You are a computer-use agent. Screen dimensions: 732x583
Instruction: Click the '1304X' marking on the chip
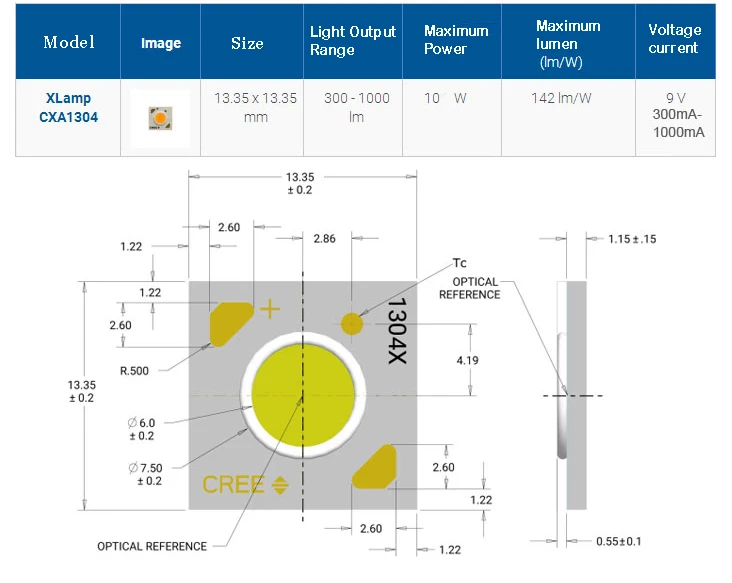pos(397,331)
